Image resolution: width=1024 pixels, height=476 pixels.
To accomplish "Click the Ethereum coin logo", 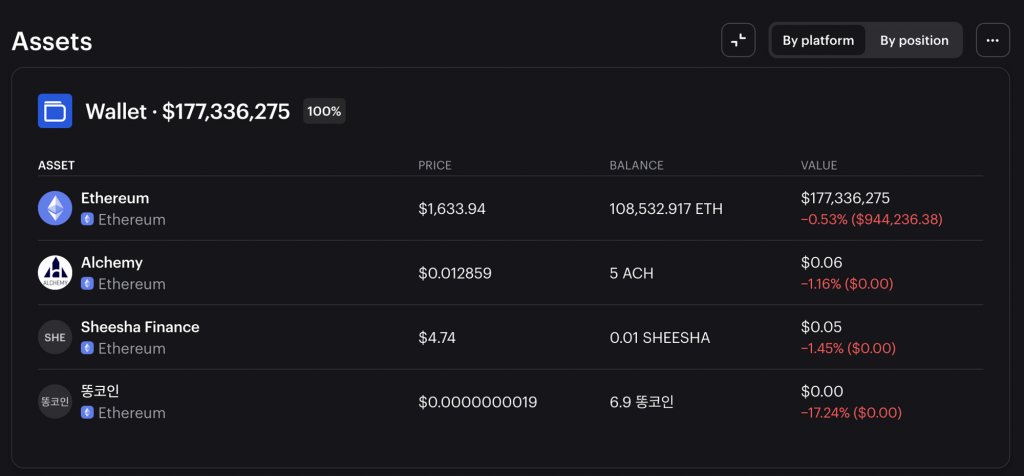I will pyautogui.click(x=55, y=208).
